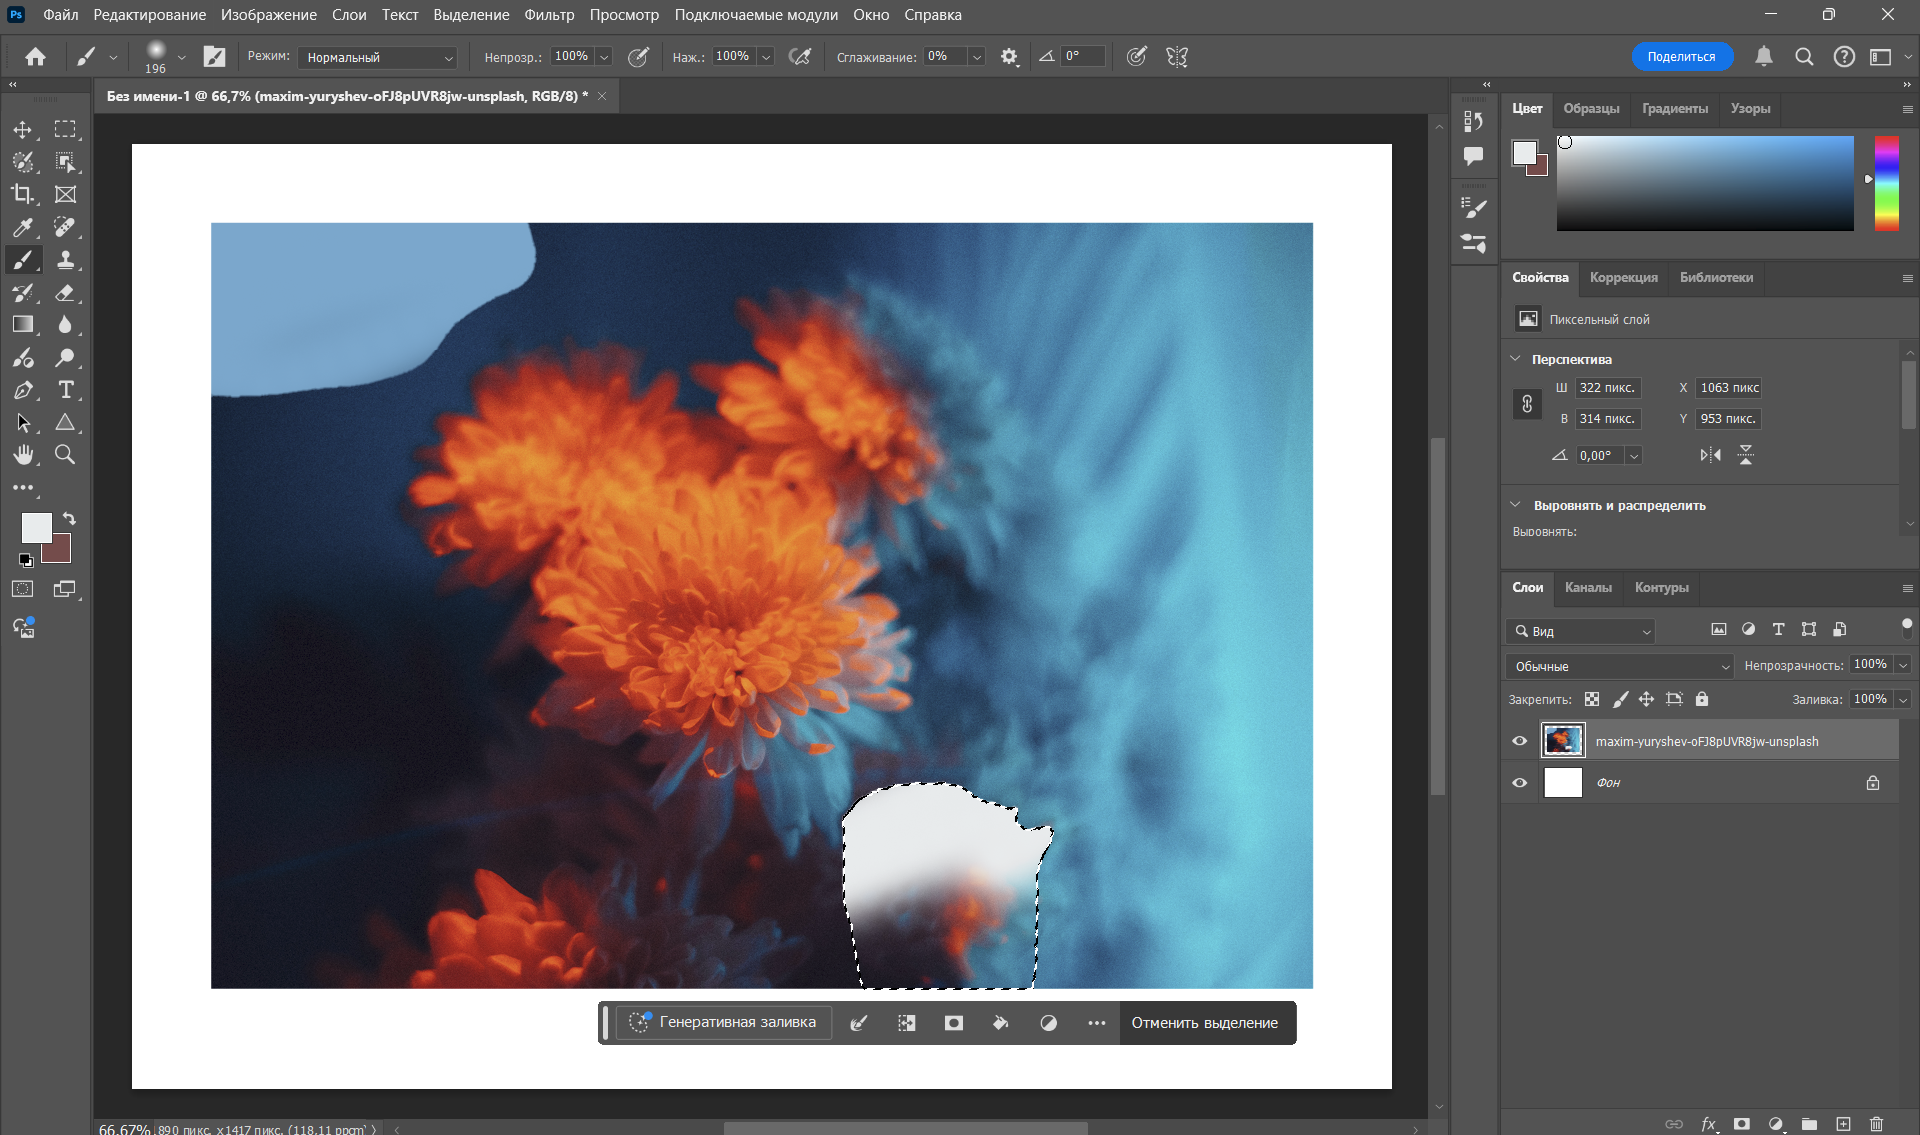Image resolution: width=1920 pixels, height=1135 pixels.
Task: Switch to the Каналы tab
Action: (x=1588, y=588)
